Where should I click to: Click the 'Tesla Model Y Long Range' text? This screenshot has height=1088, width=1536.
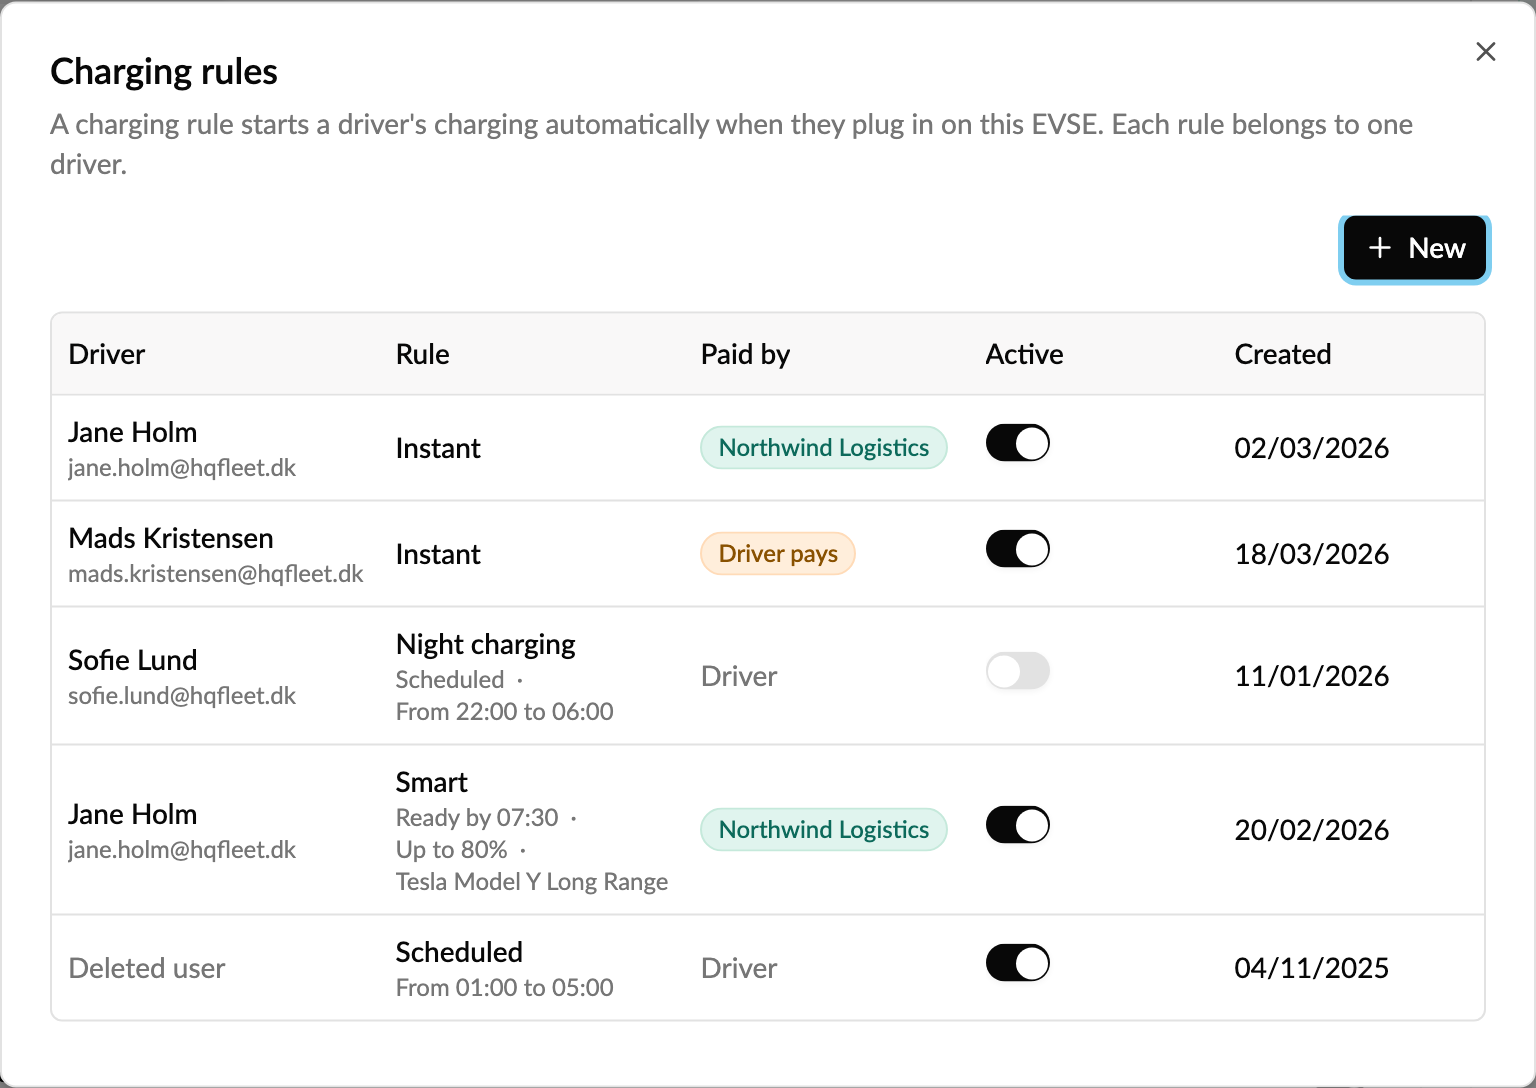532,882
